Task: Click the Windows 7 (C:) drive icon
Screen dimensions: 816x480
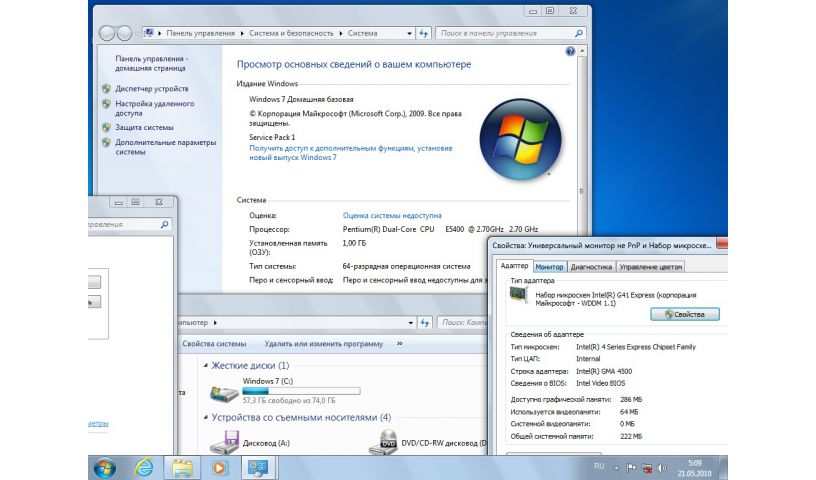Action: (224, 392)
